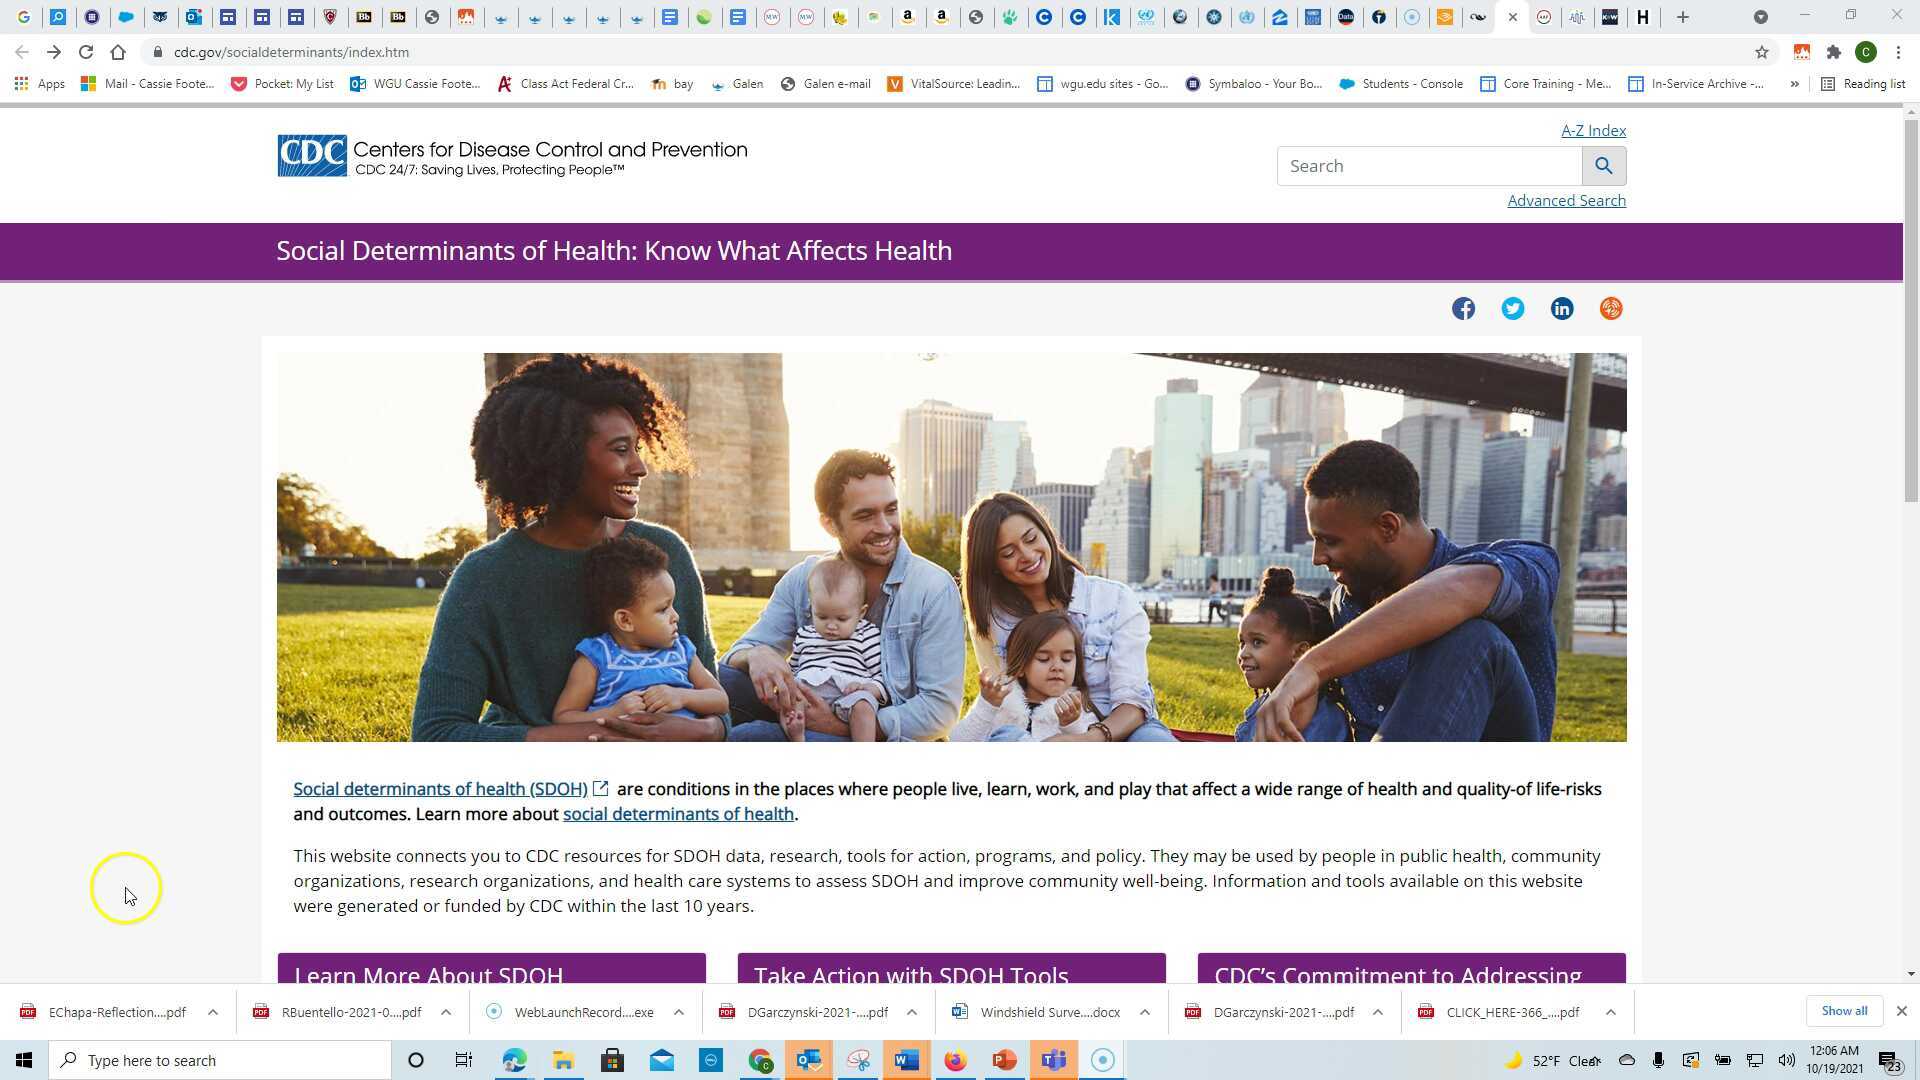Open the Chrome browser menu
The image size is (1920, 1080).
1899,52
